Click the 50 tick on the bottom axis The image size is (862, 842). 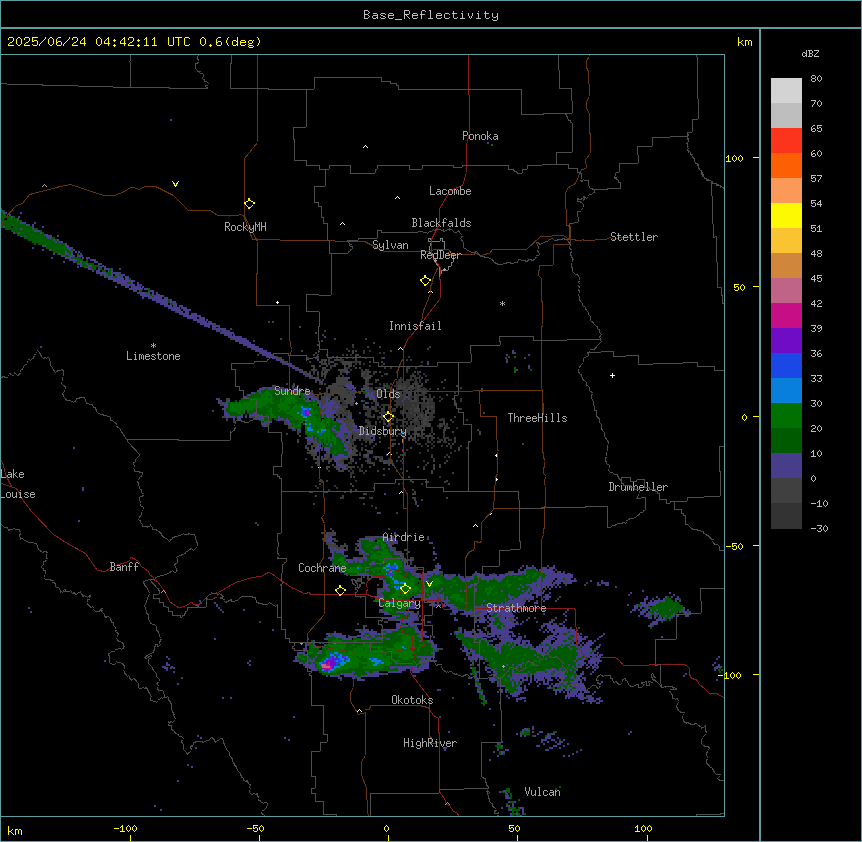pos(514,828)
